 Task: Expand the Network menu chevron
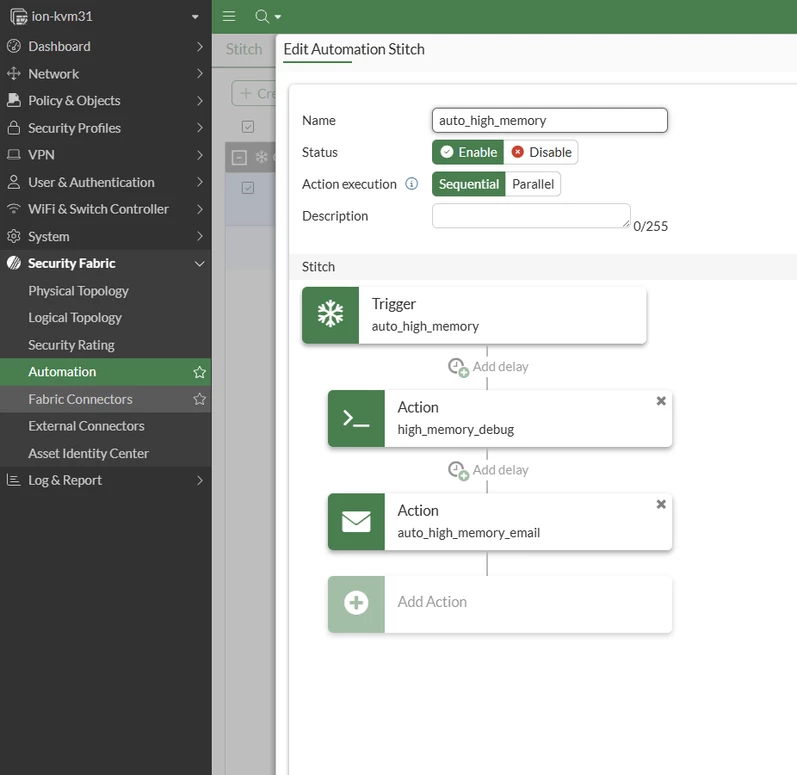200,74
